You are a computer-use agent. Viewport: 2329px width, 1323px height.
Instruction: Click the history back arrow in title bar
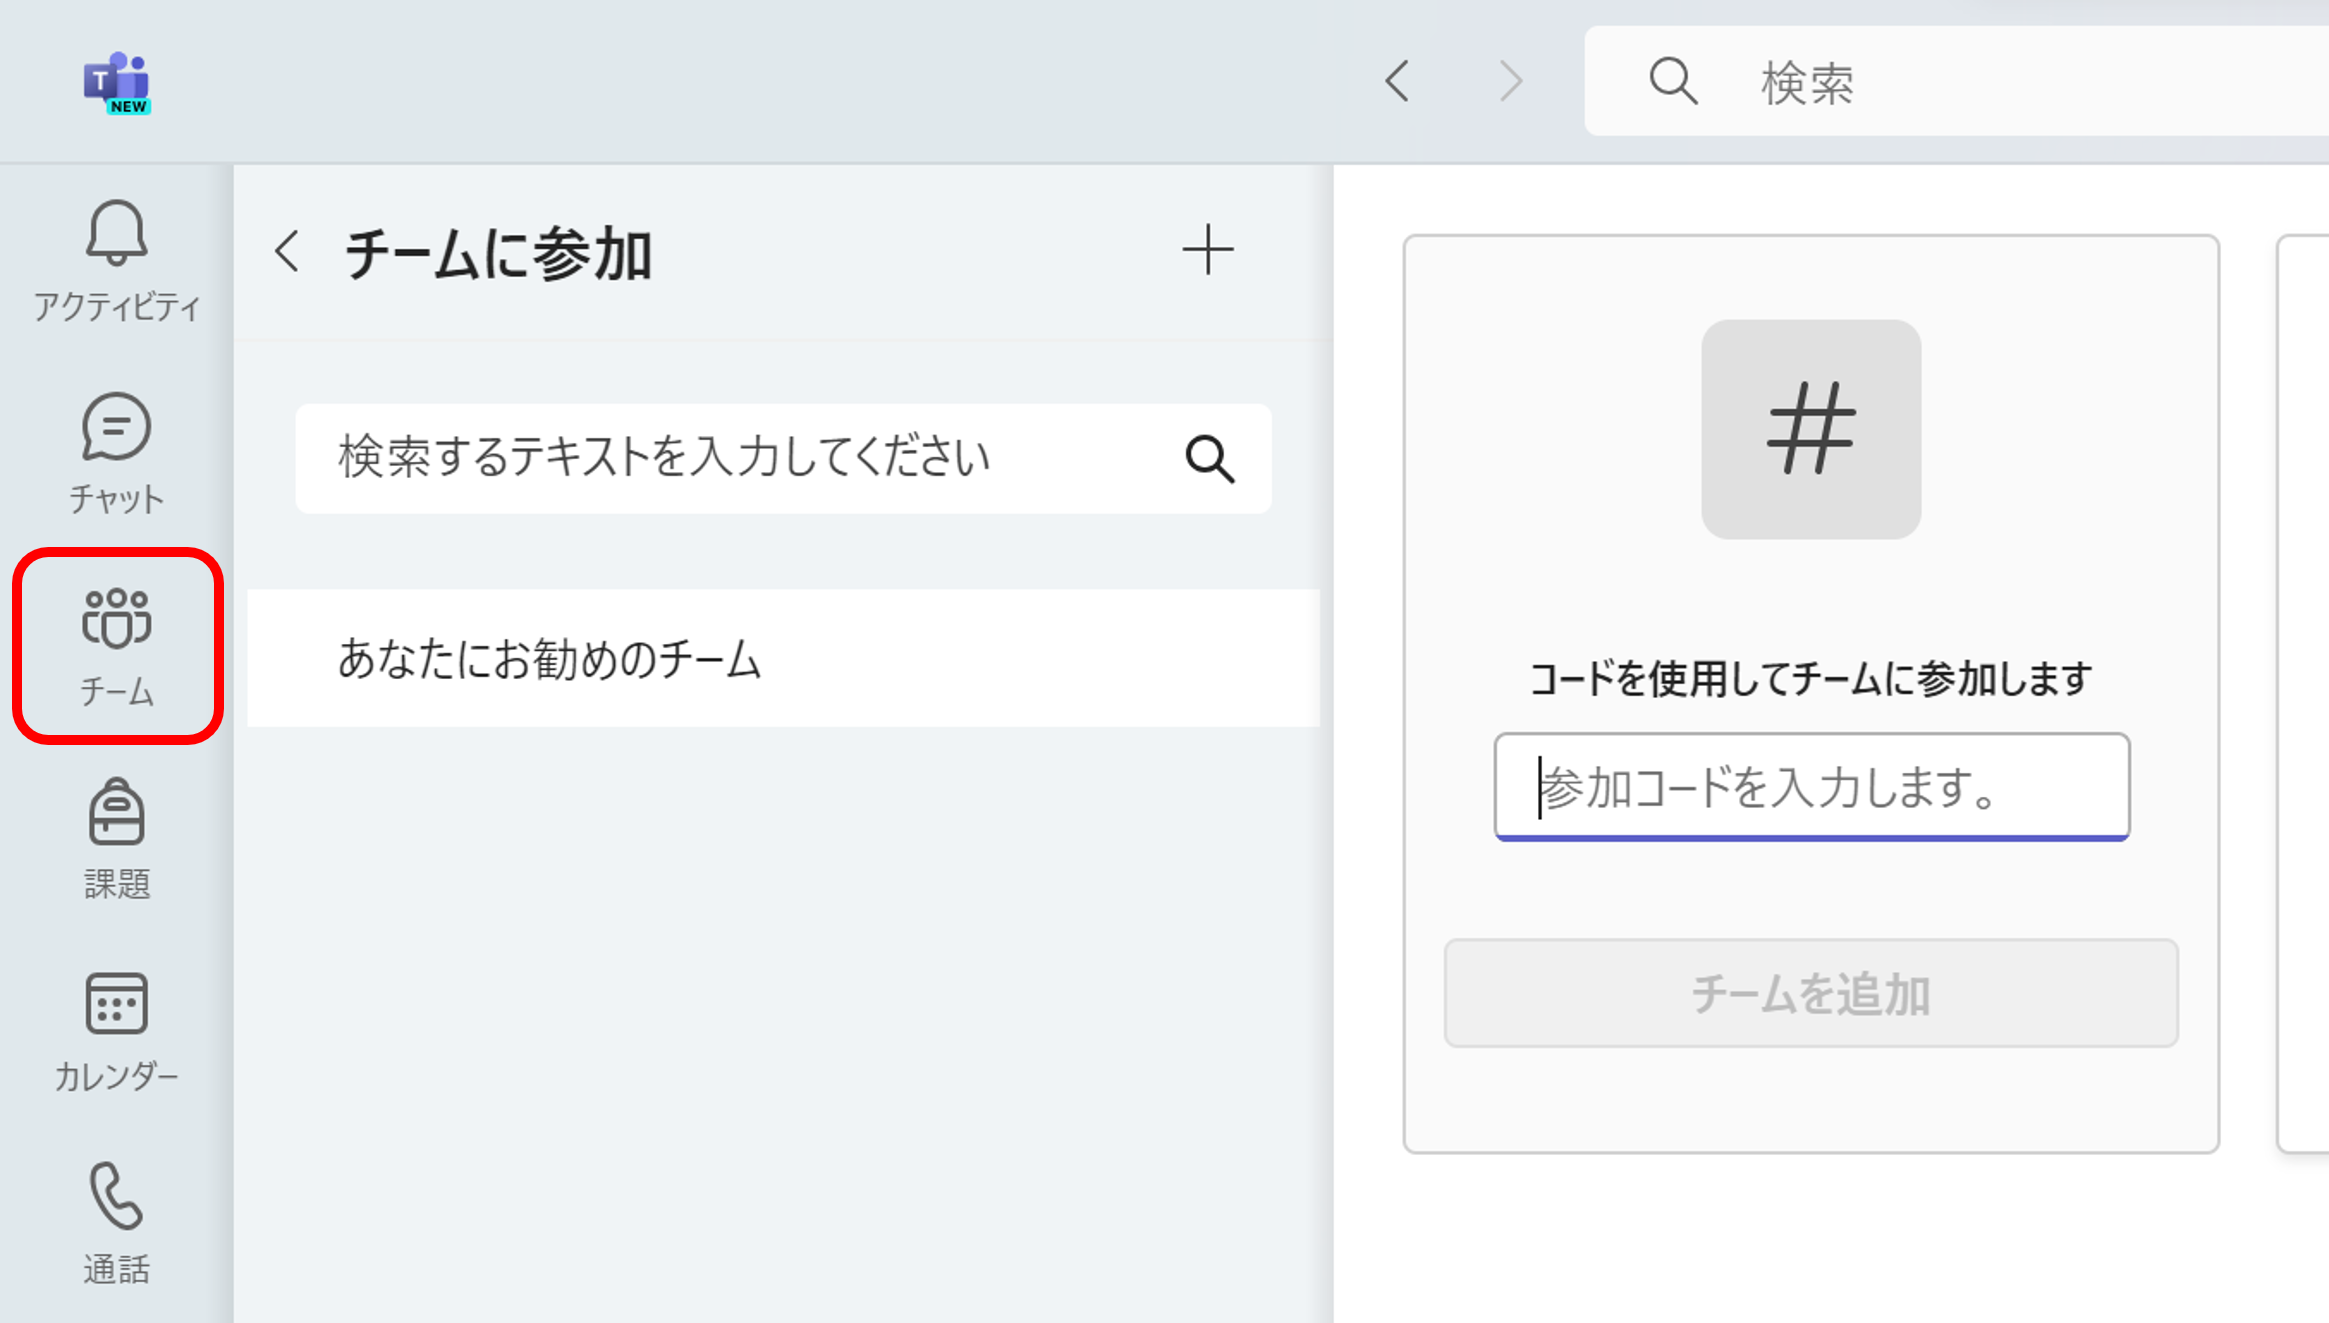tap(1397, 81)
